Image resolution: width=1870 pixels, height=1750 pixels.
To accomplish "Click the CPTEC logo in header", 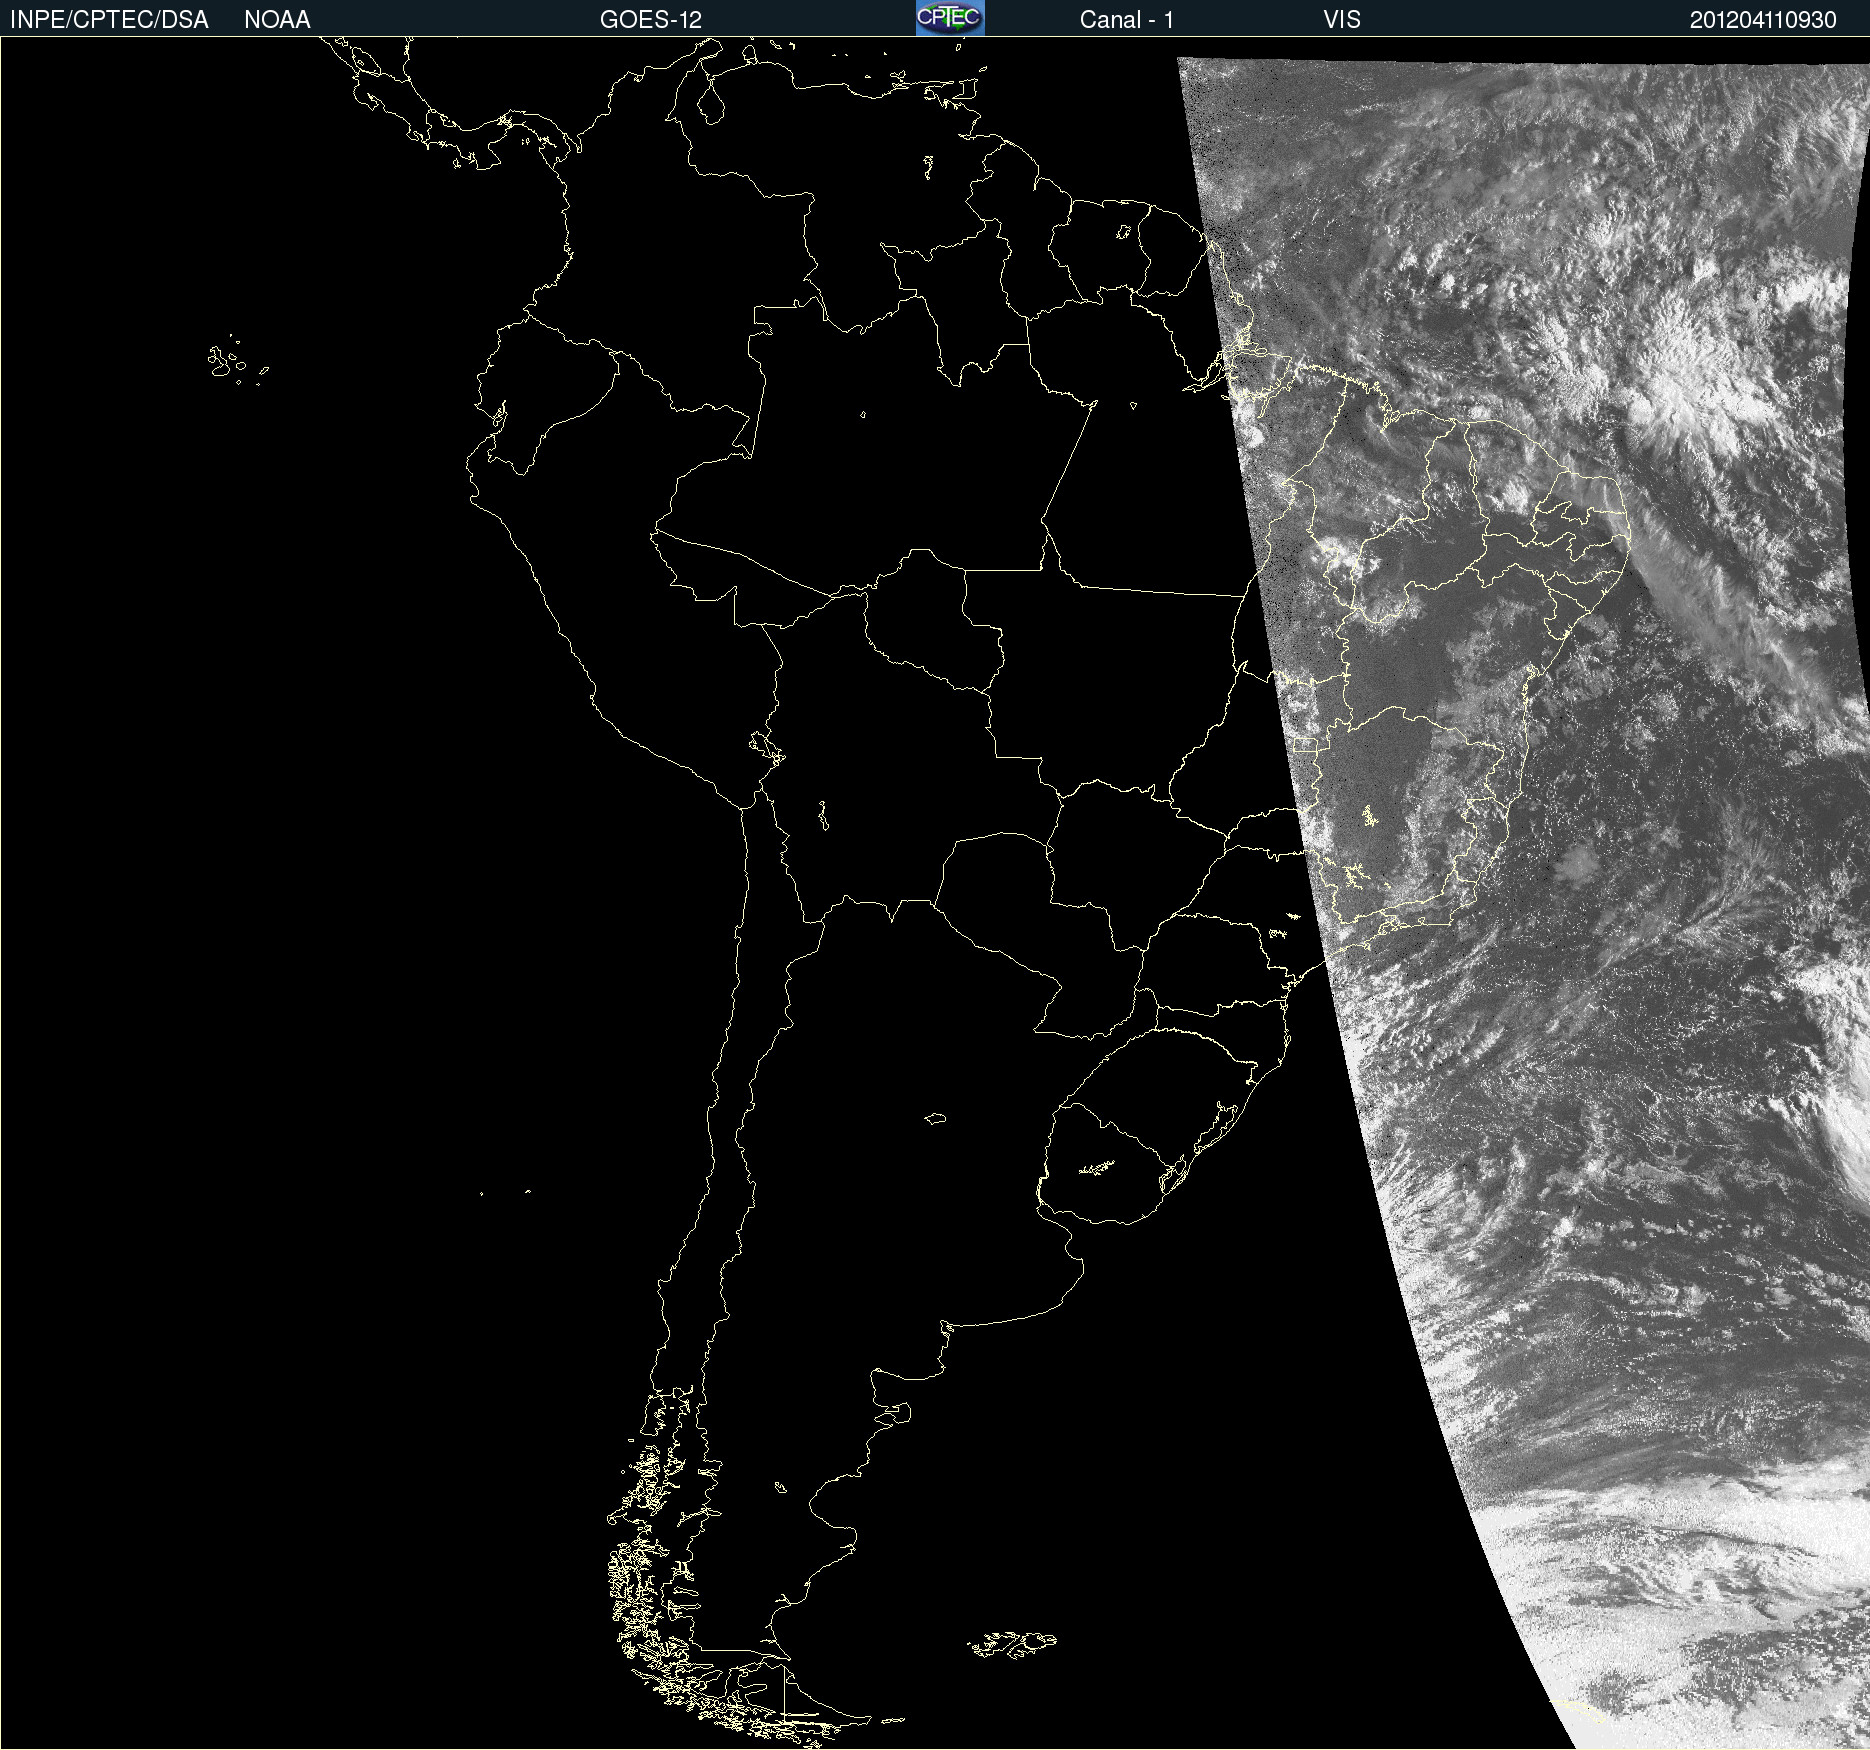I will click(x=950, y=18).
